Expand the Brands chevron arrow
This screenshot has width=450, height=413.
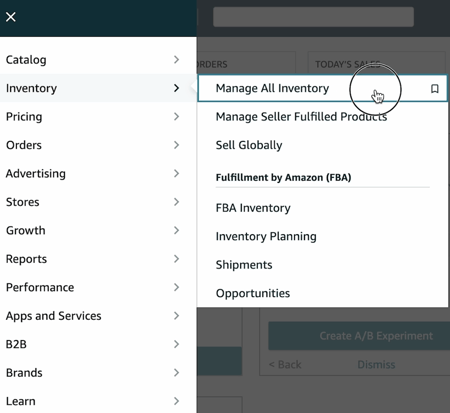tap(177, 372)
